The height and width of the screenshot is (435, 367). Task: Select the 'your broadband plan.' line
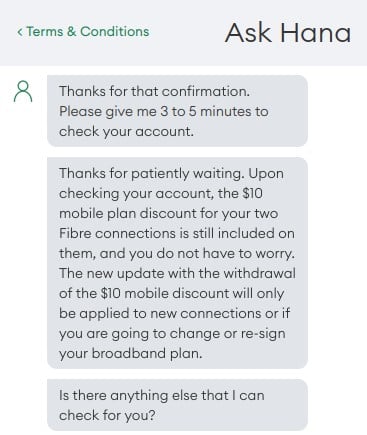[x=131, y=353]
